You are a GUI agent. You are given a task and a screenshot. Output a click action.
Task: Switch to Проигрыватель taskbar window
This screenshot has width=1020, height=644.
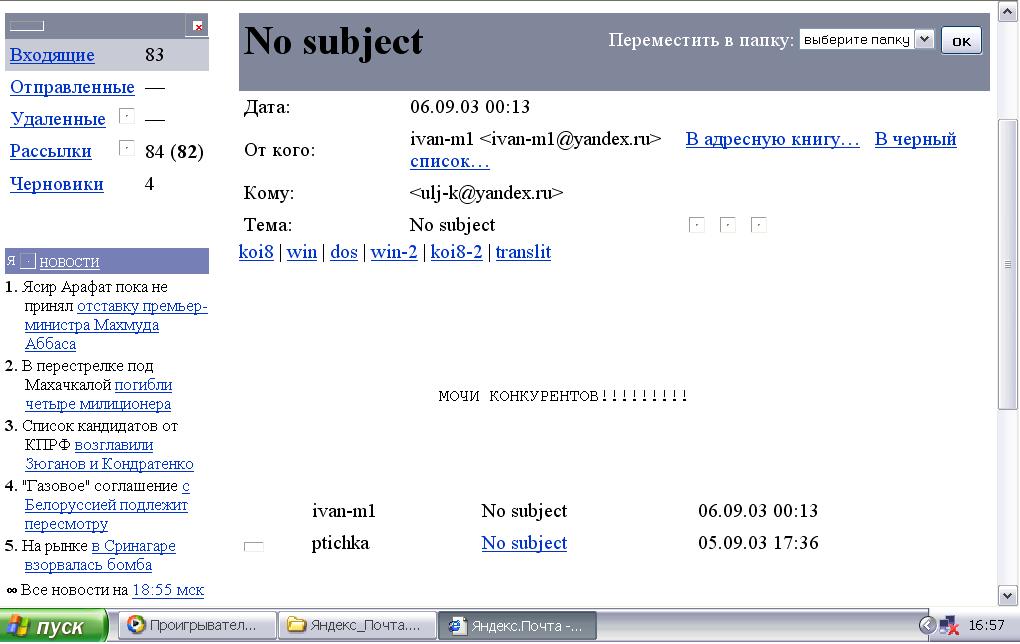pyautogui.click(x=197, y=626)
